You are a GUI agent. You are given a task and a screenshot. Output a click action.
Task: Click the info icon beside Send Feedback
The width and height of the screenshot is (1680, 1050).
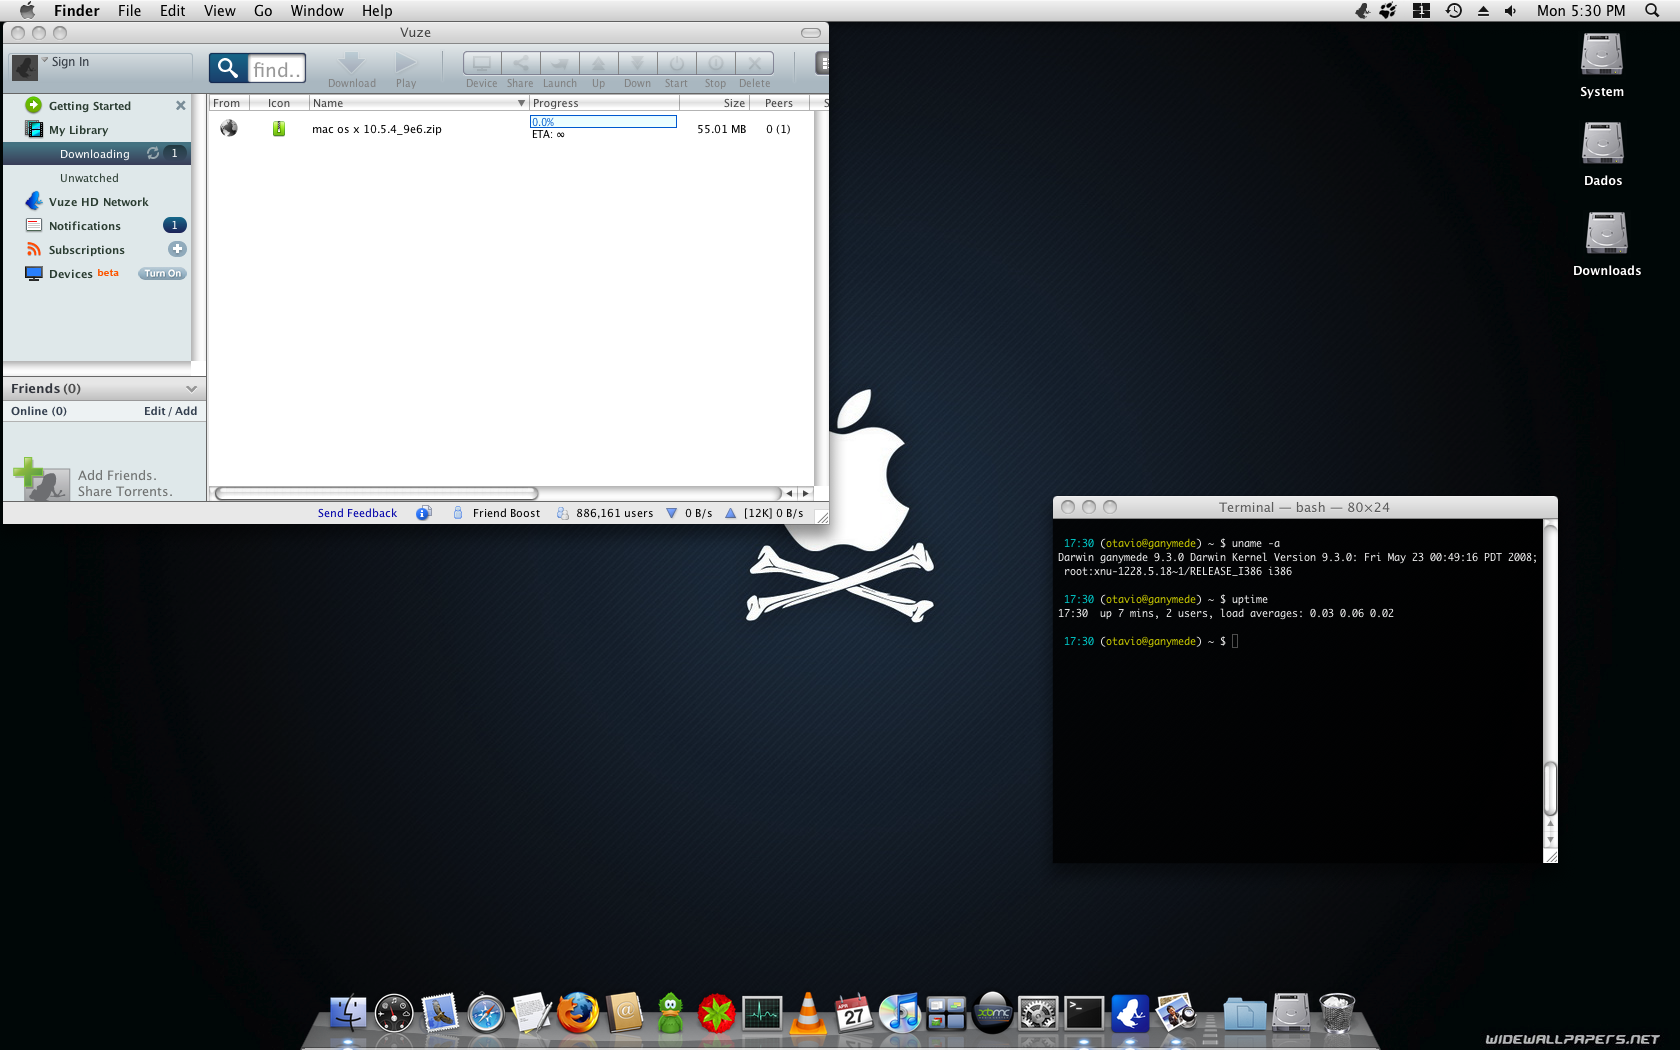424,513
